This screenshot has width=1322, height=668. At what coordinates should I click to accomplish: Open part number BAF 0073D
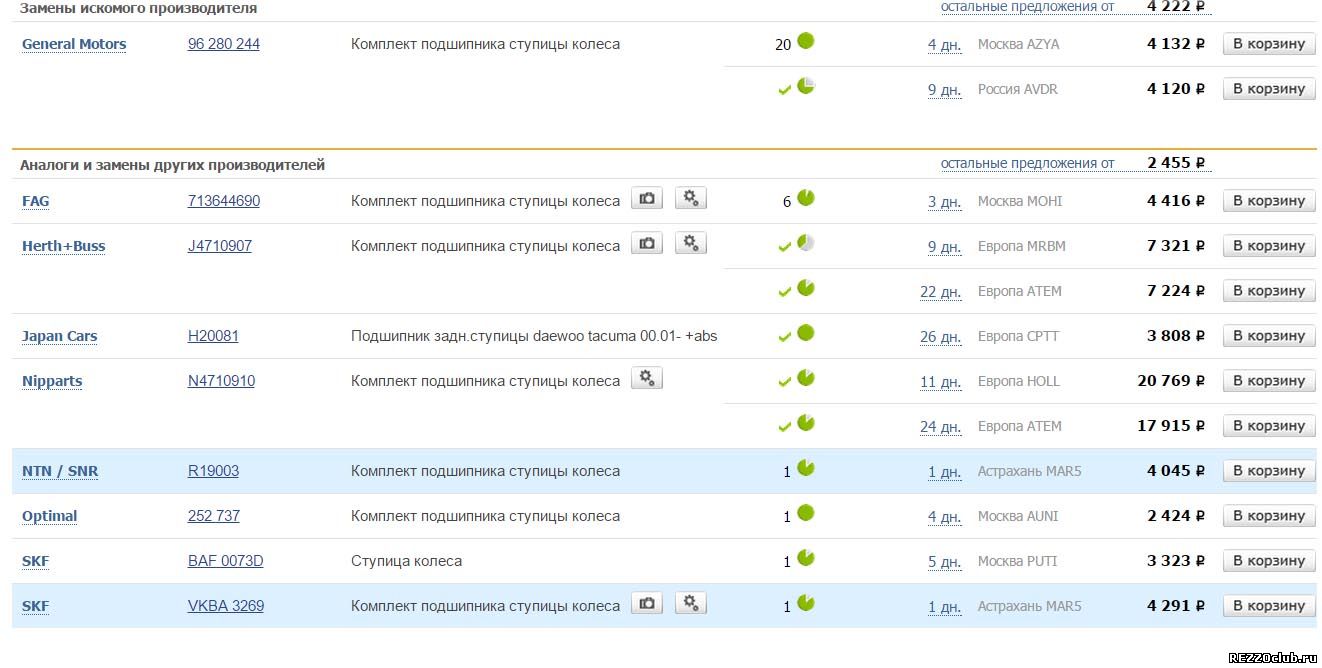[x=226, y=561]
